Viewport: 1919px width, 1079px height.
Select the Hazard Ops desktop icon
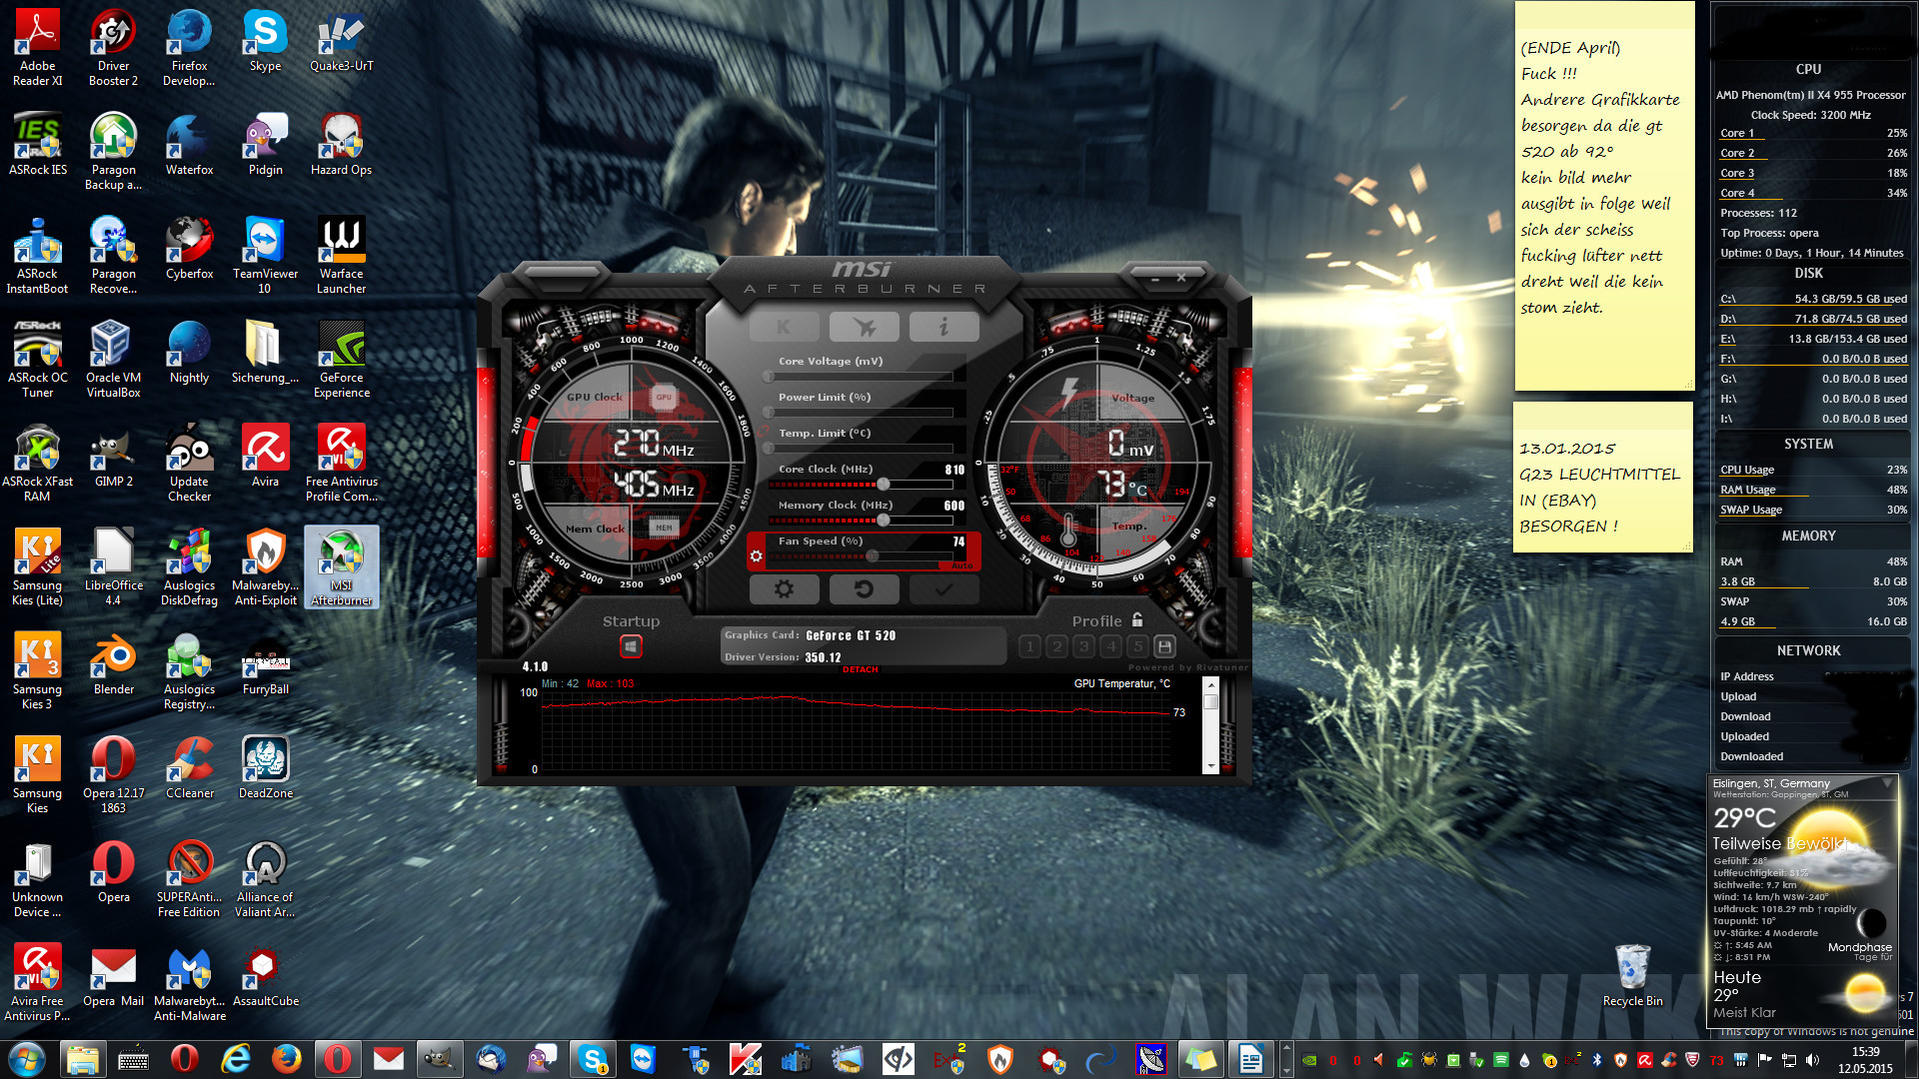pos(341,145)
